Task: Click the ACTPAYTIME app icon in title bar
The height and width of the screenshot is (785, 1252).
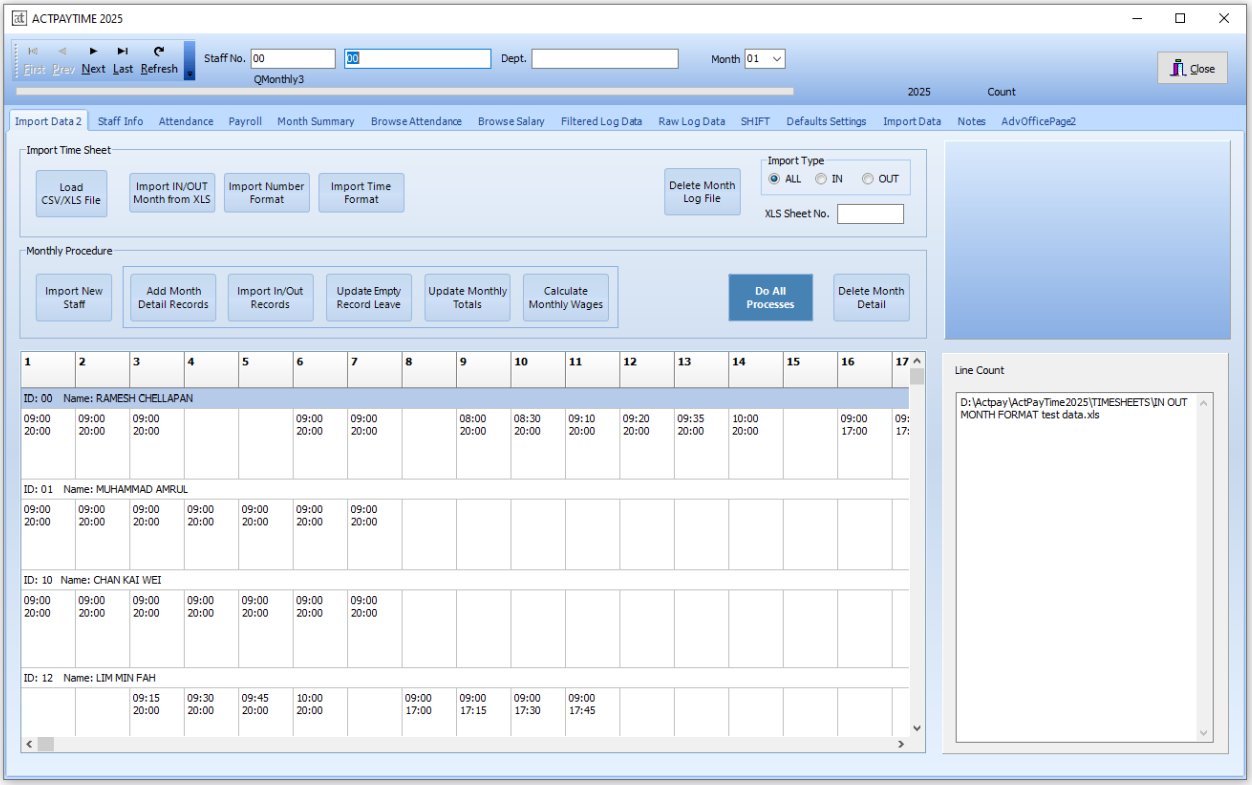Action: 18,18
